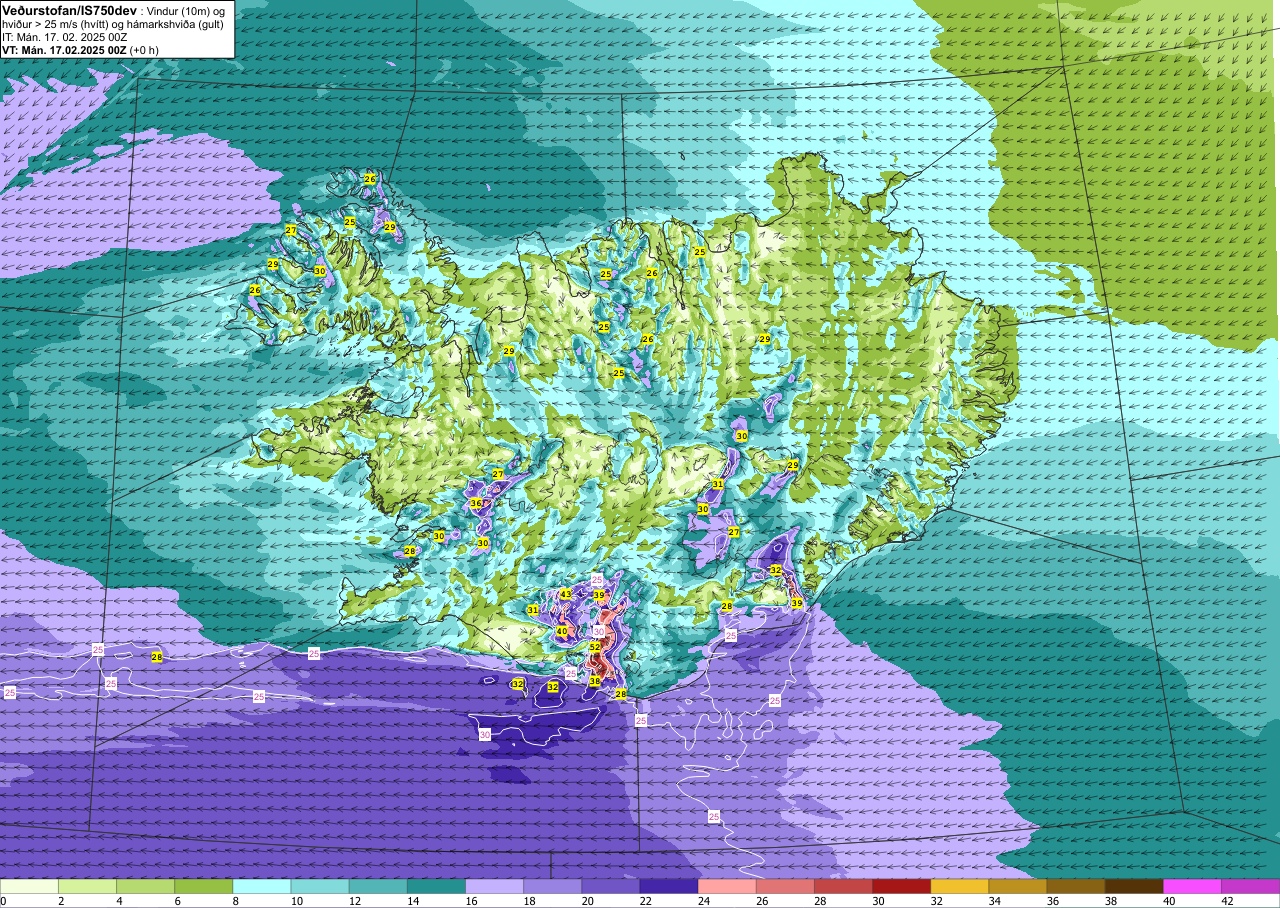Click the '0' tick label on the color scale
Image resolution: width=1280 pixels, height=908 pixels.
click(3, 901)
